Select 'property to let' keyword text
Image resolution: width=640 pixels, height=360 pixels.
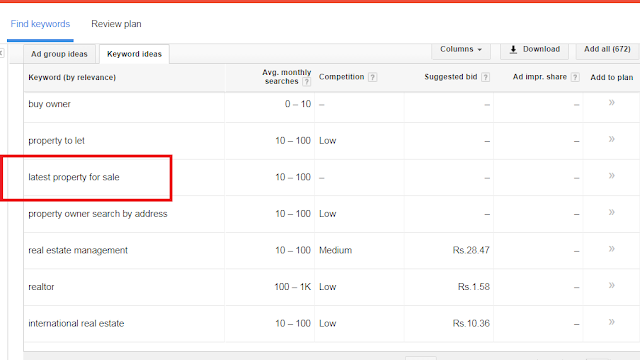56,141
